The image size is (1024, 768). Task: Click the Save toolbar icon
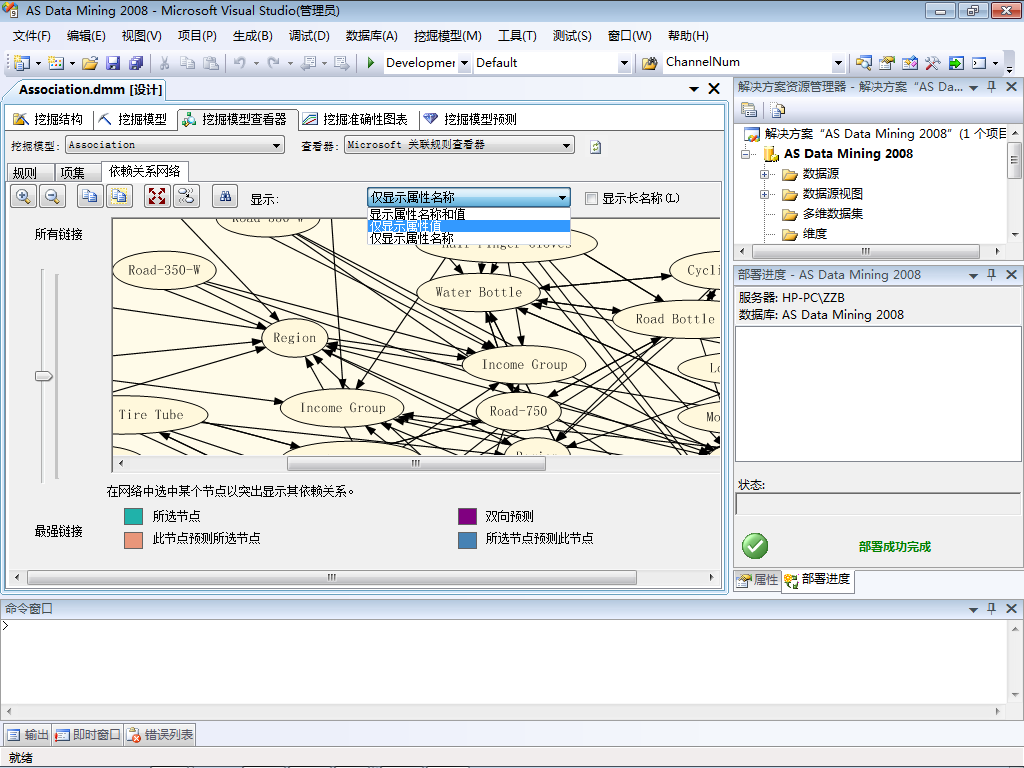[113, 63]
